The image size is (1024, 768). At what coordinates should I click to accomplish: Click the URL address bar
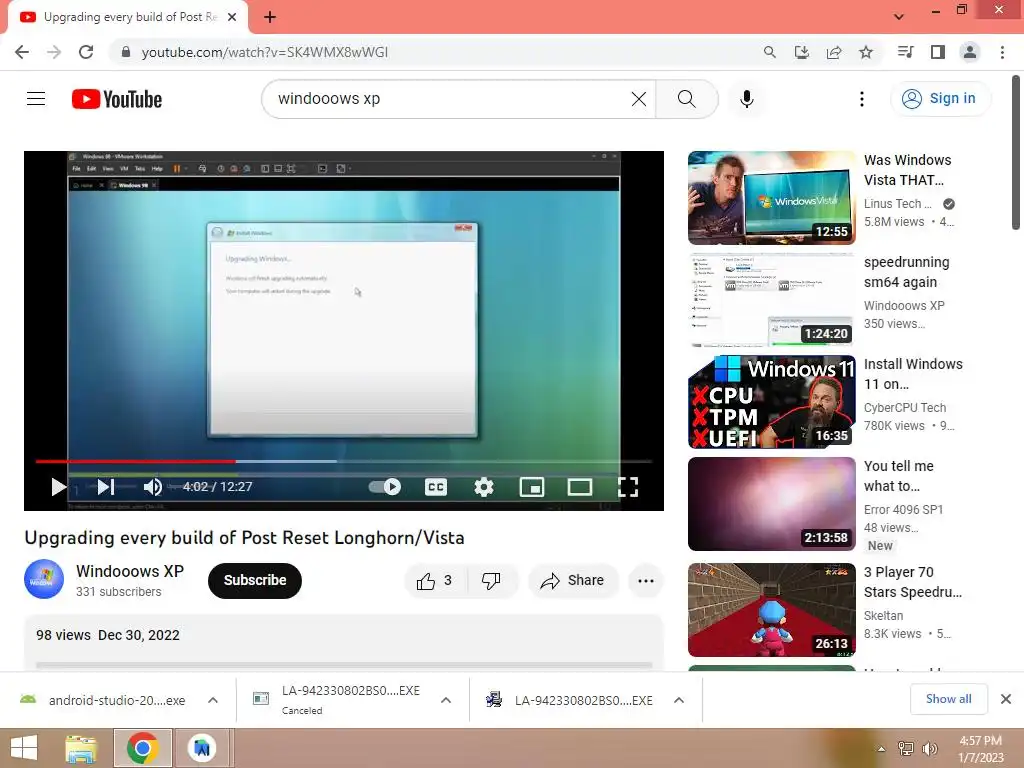(438, 52)
